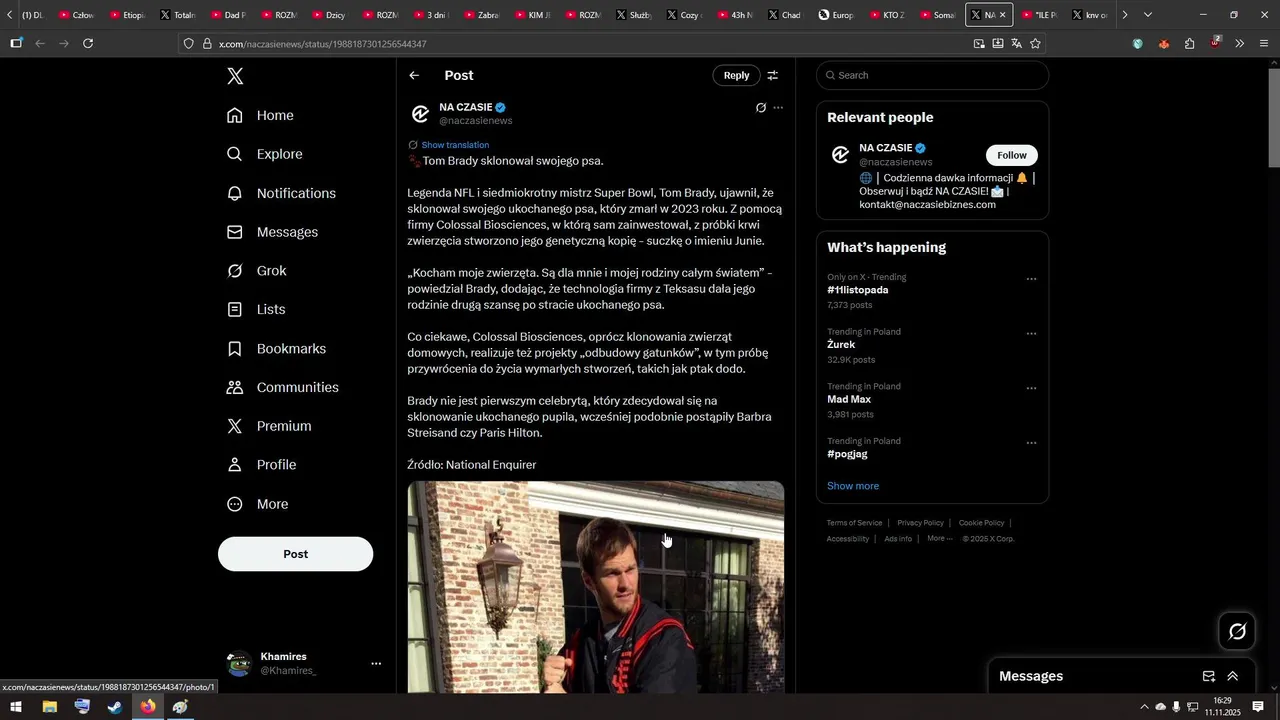The image size is (1280, 720).
Task: Open the browser extensions puzzle icon
Action: 1189,44
